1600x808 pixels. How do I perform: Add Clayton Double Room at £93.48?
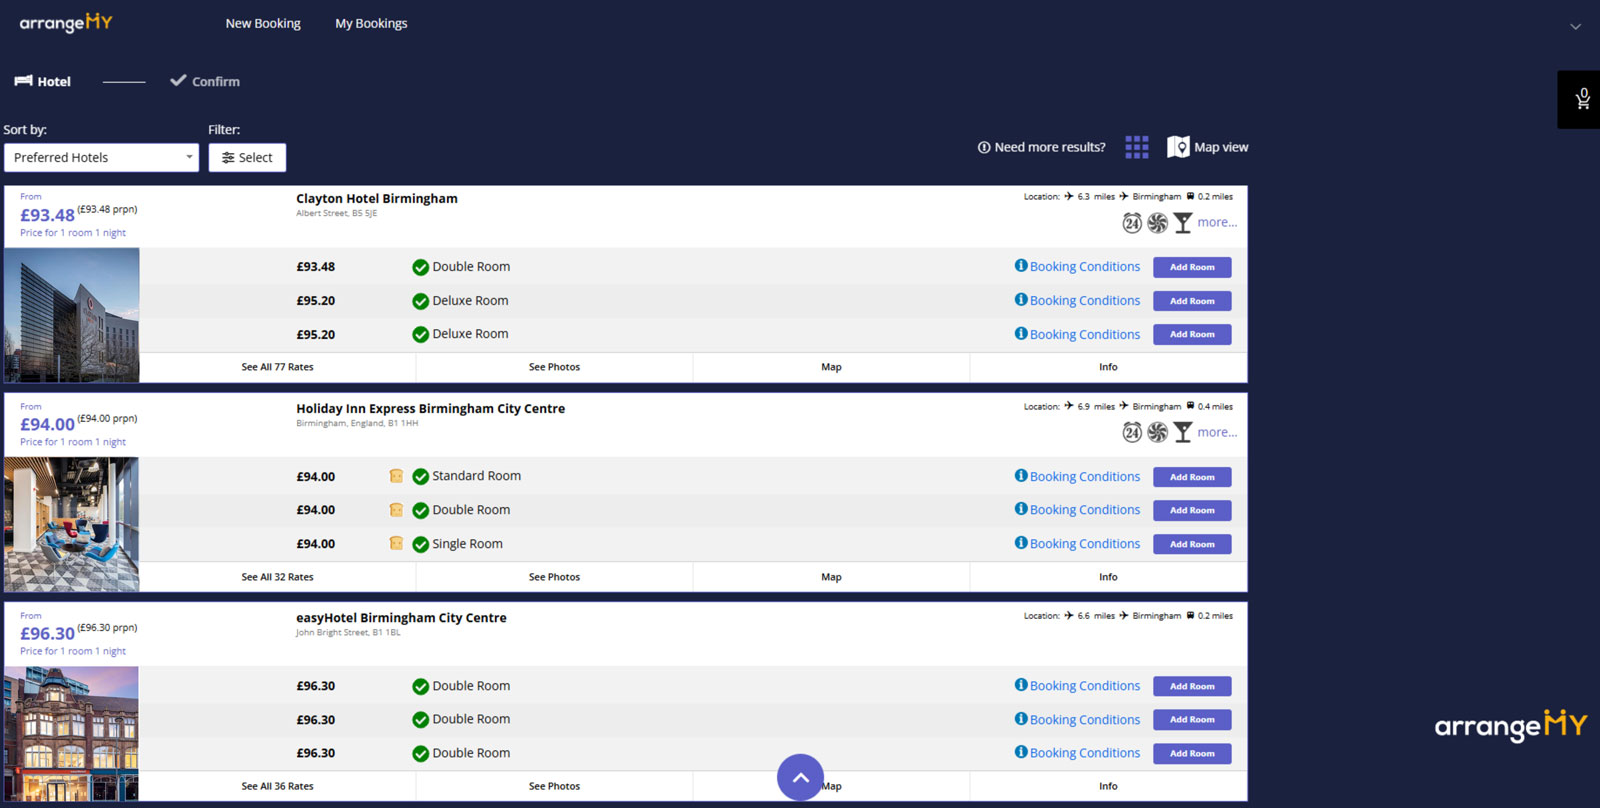click(x=1192, y=267)
